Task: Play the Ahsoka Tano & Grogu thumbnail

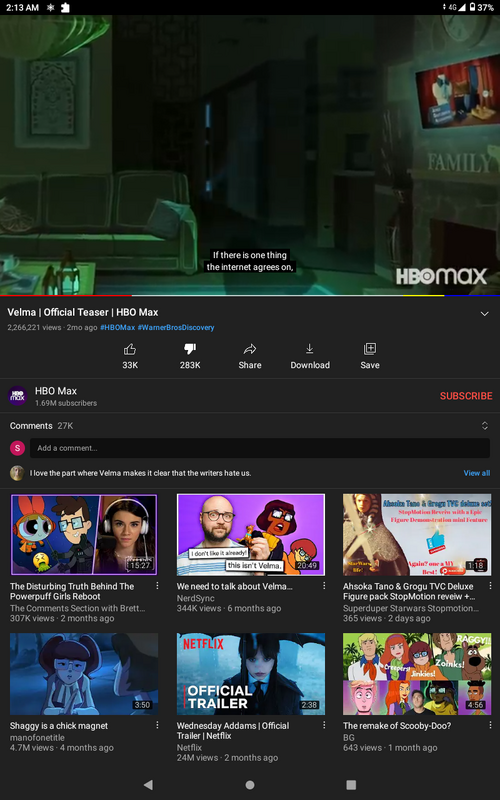Action: click(x=417, y=535)
